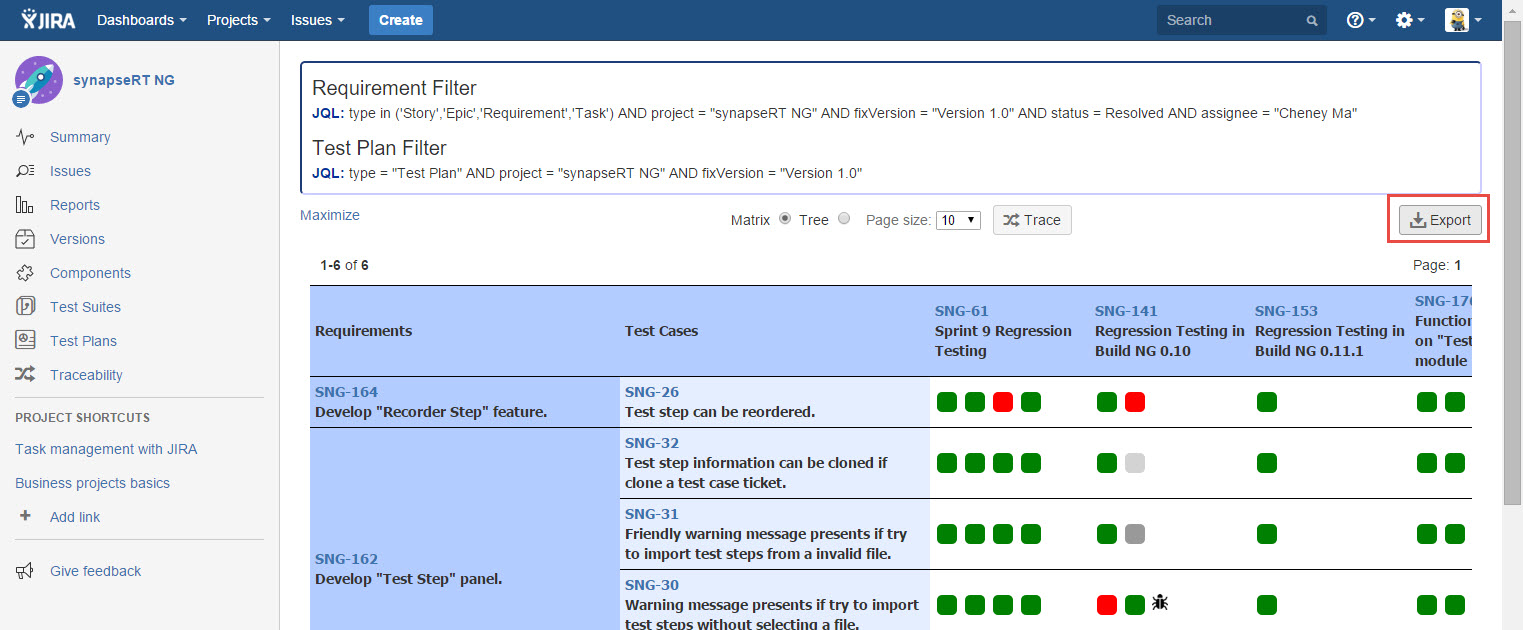Expand the Dashboards menu
The image size is (1523, 630).
[142, 20]
